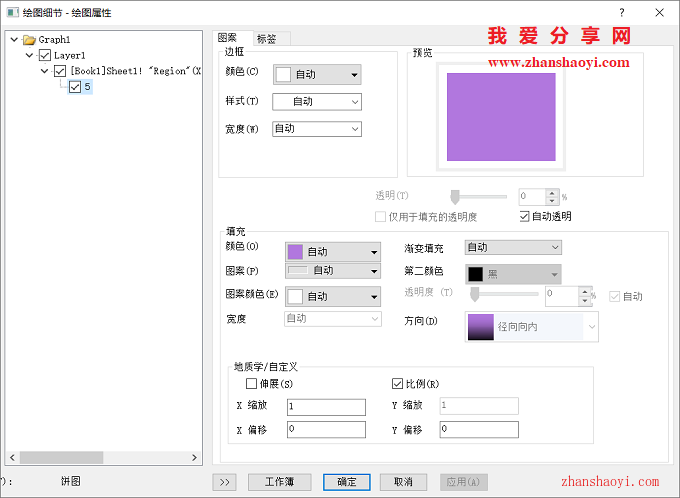Viewport: 680px width, 498px height.
Task: Collapse the Layer1 tree node
Action: (29, 56)
